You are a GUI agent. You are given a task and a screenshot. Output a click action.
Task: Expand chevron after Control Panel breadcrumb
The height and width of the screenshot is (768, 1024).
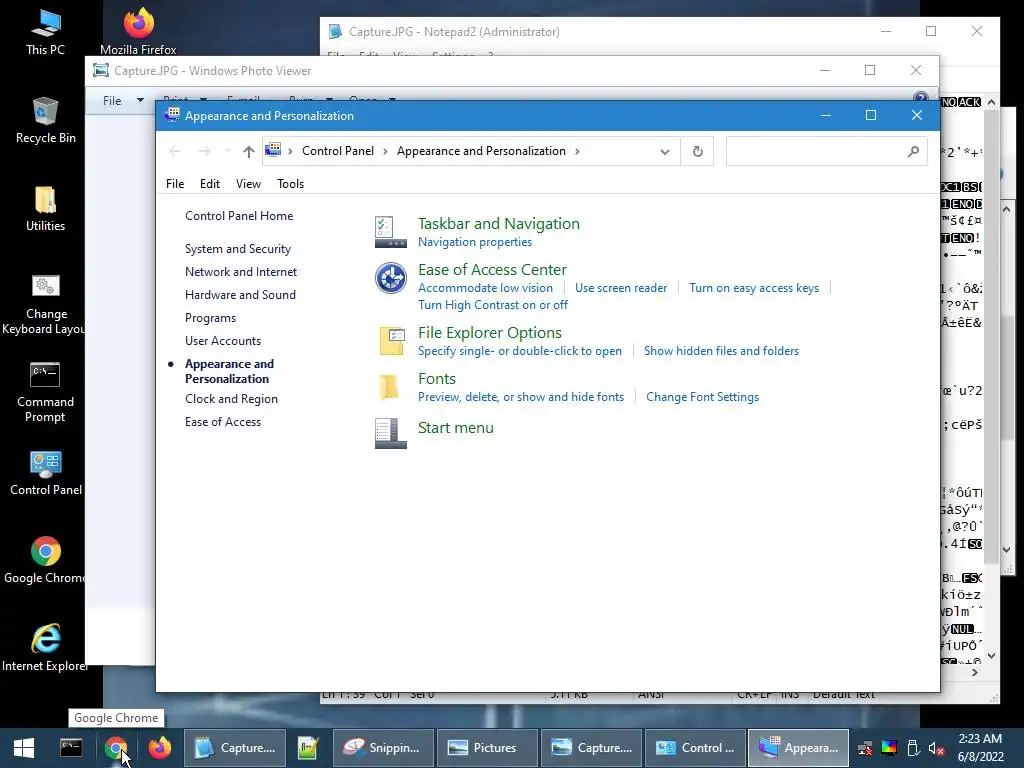(x=385, y=152)
